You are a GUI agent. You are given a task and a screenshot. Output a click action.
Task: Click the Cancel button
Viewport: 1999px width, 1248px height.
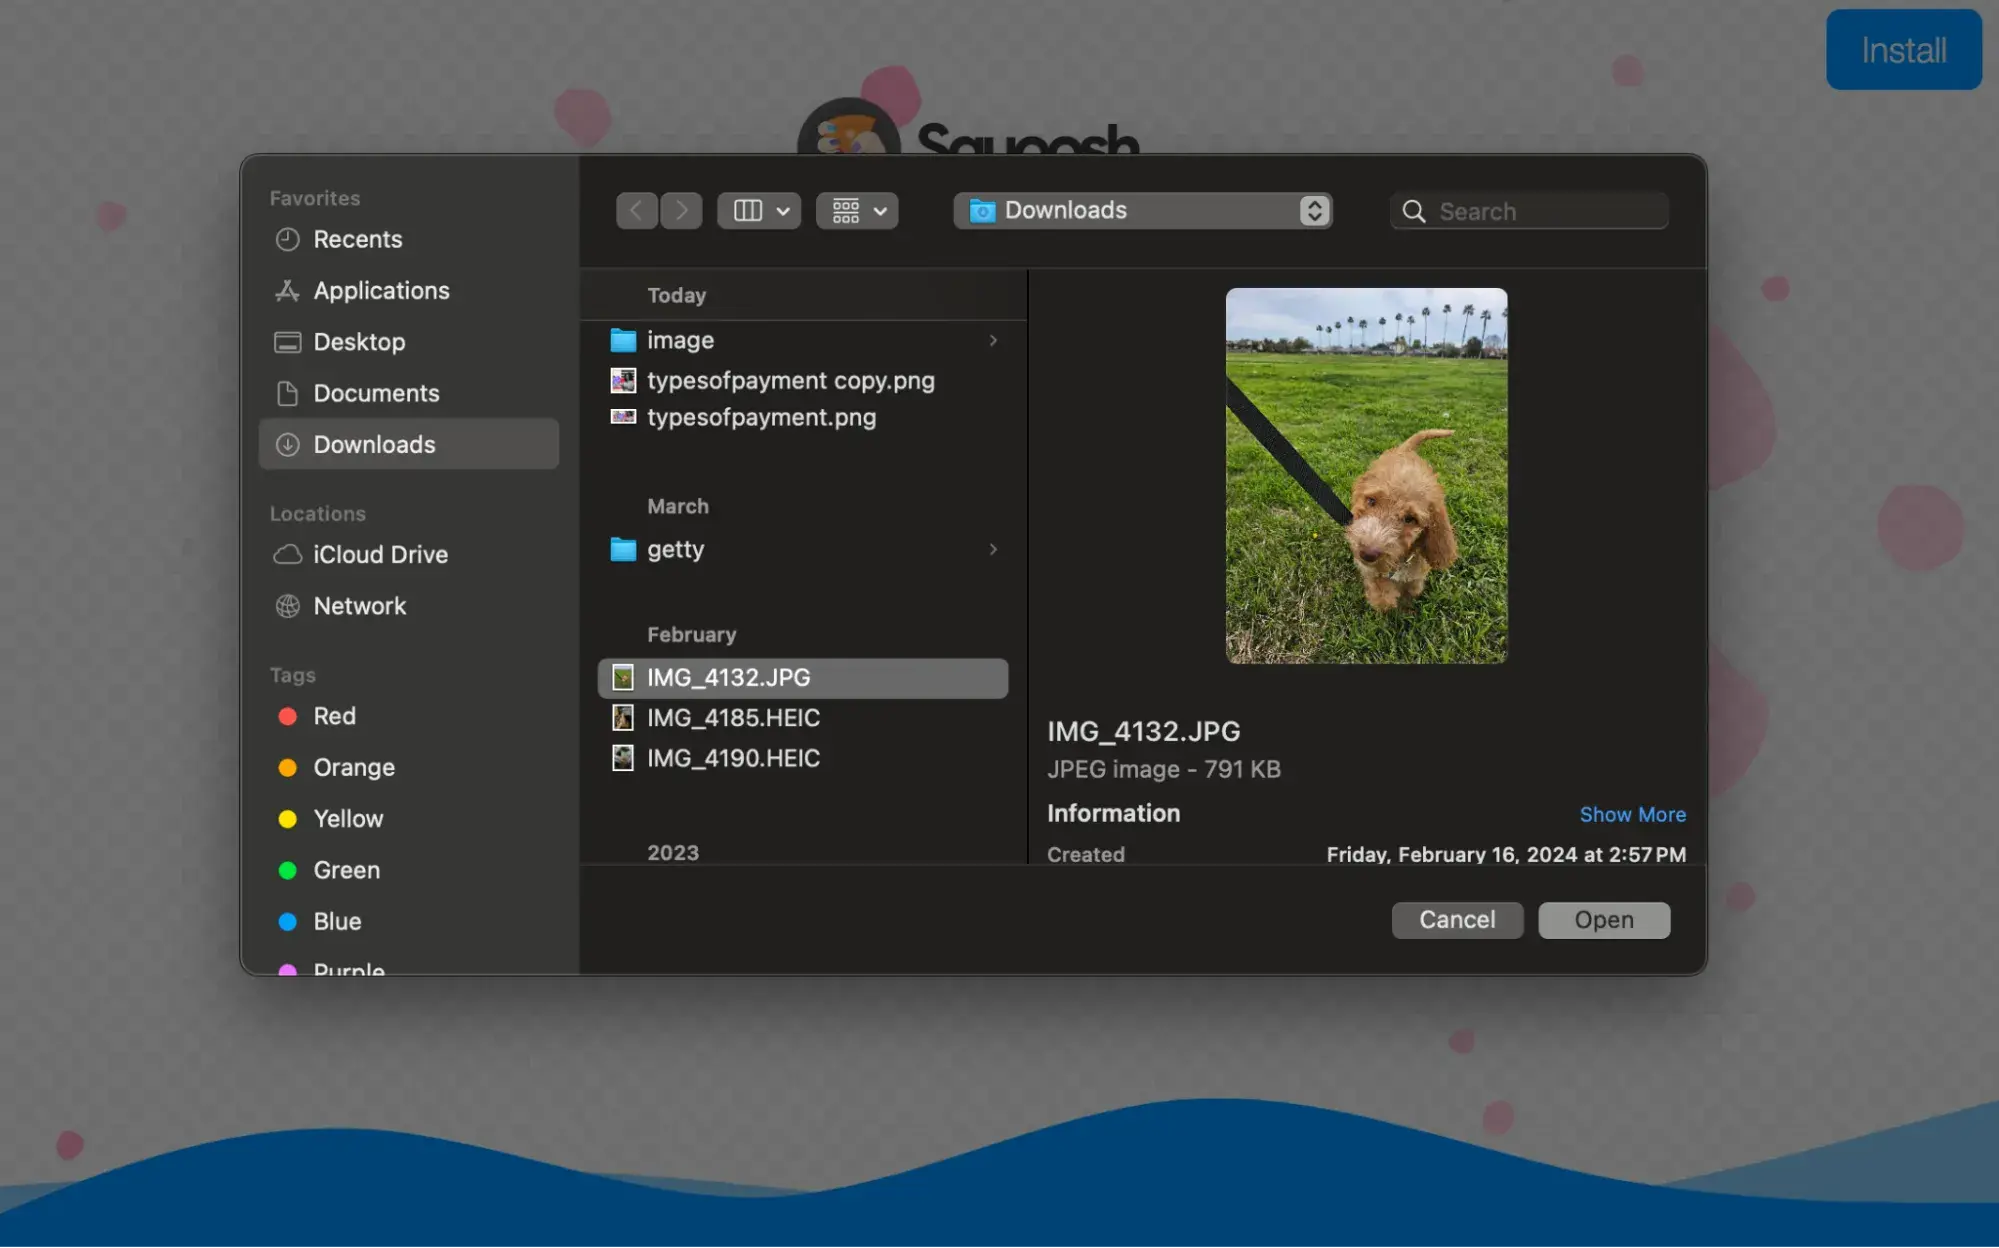click(1457, 920)
